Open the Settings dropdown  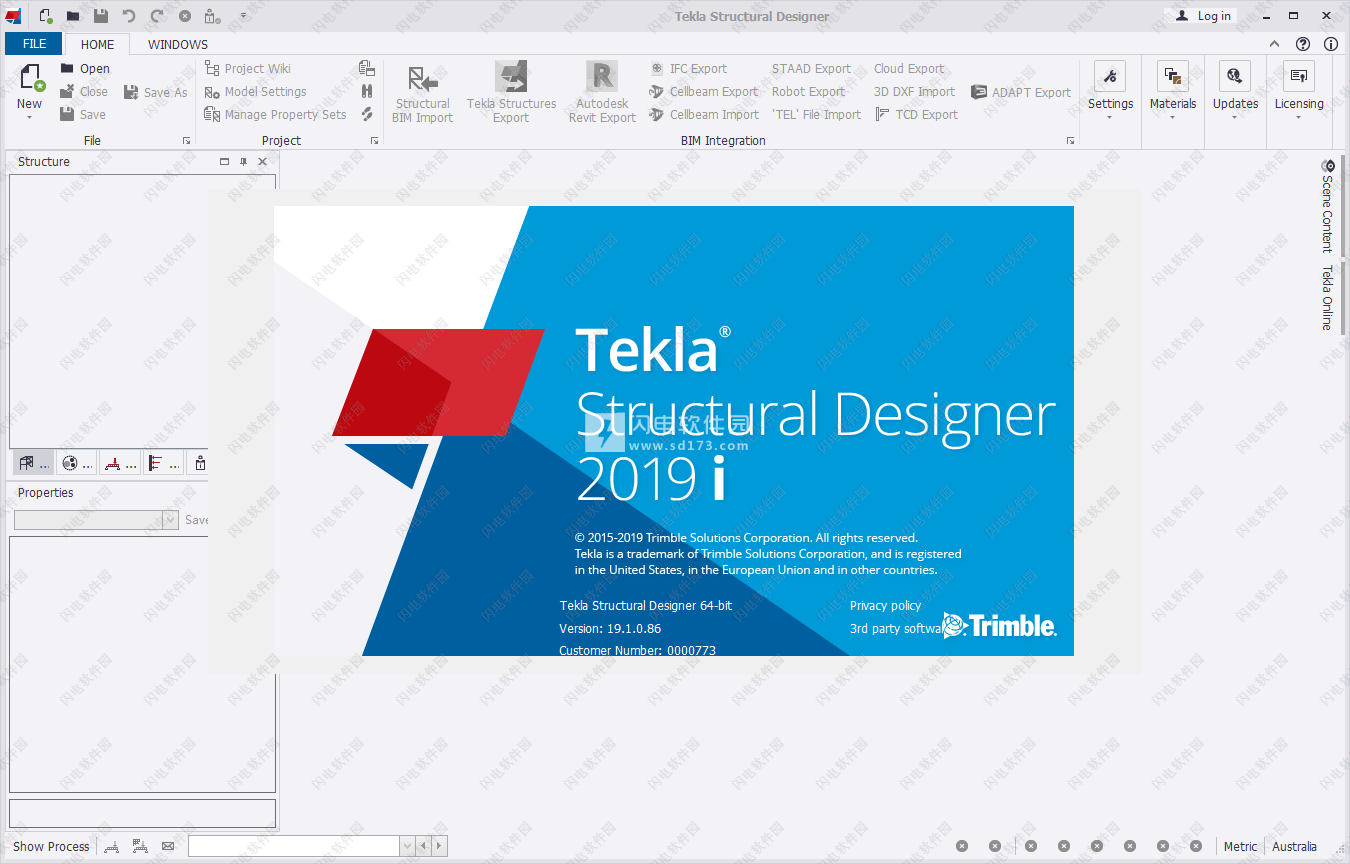(1110, 90)
